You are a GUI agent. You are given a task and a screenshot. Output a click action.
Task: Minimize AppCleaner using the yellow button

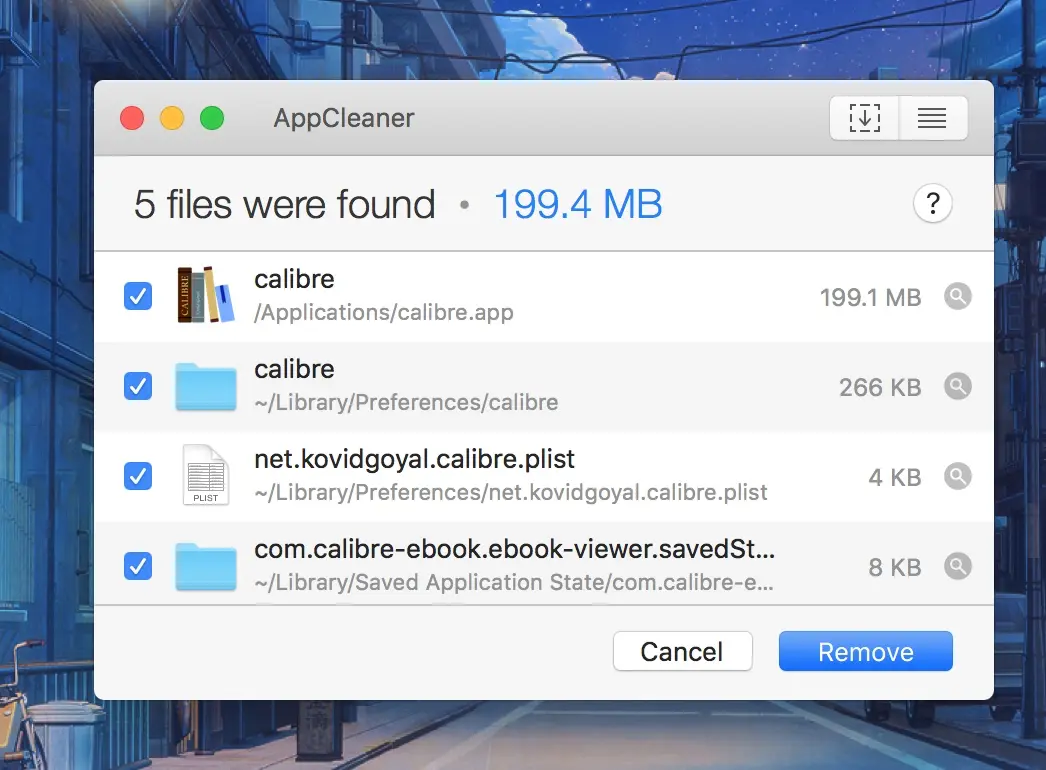pos(172,118)
